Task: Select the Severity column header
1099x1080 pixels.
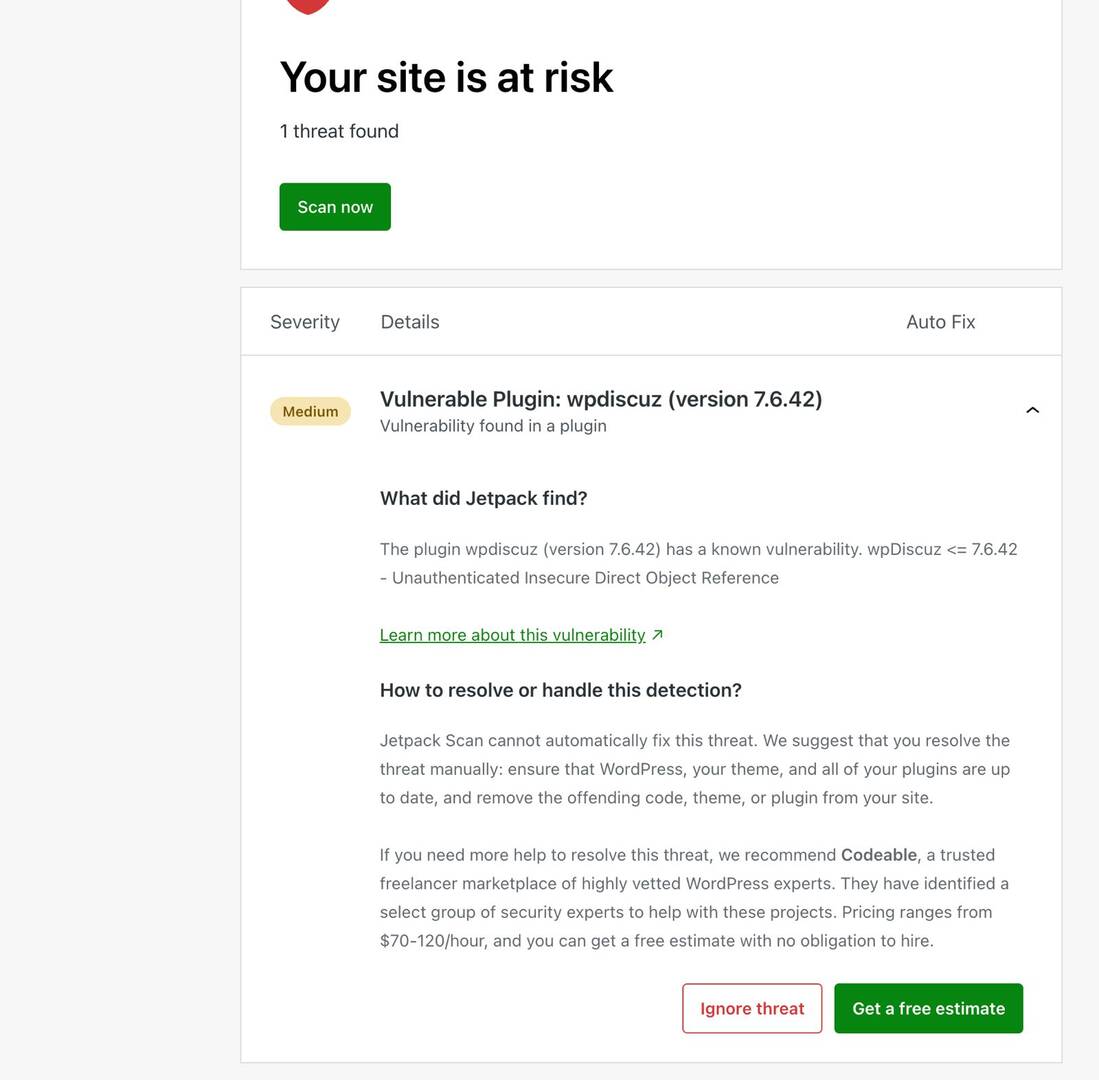Action: pos(305,322)
